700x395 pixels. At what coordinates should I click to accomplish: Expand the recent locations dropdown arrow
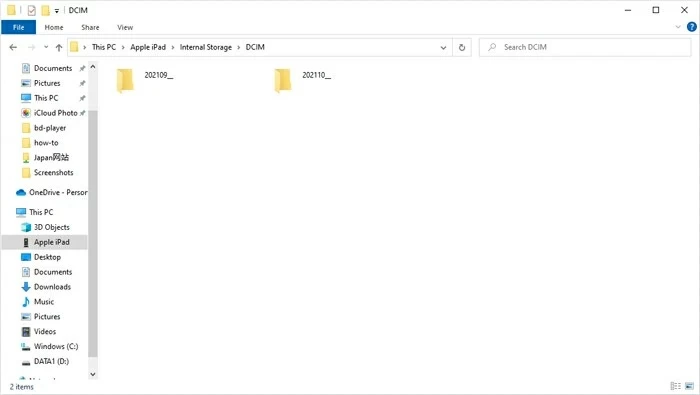pos(46,47)
